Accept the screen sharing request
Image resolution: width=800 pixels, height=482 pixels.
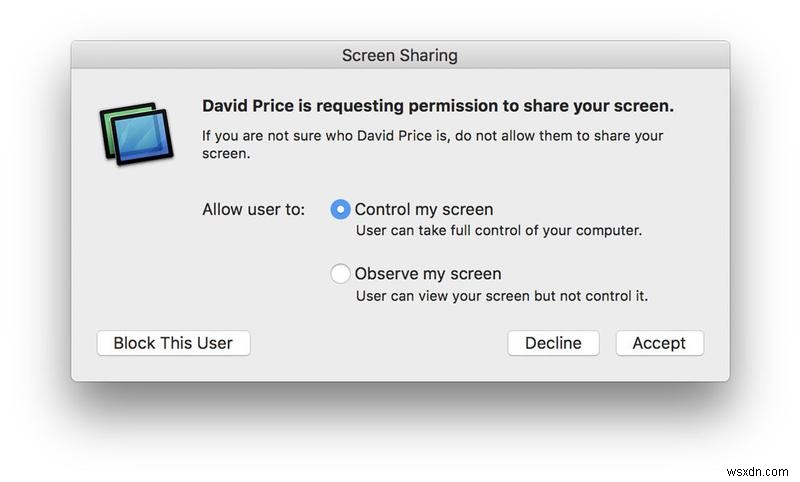659,343
